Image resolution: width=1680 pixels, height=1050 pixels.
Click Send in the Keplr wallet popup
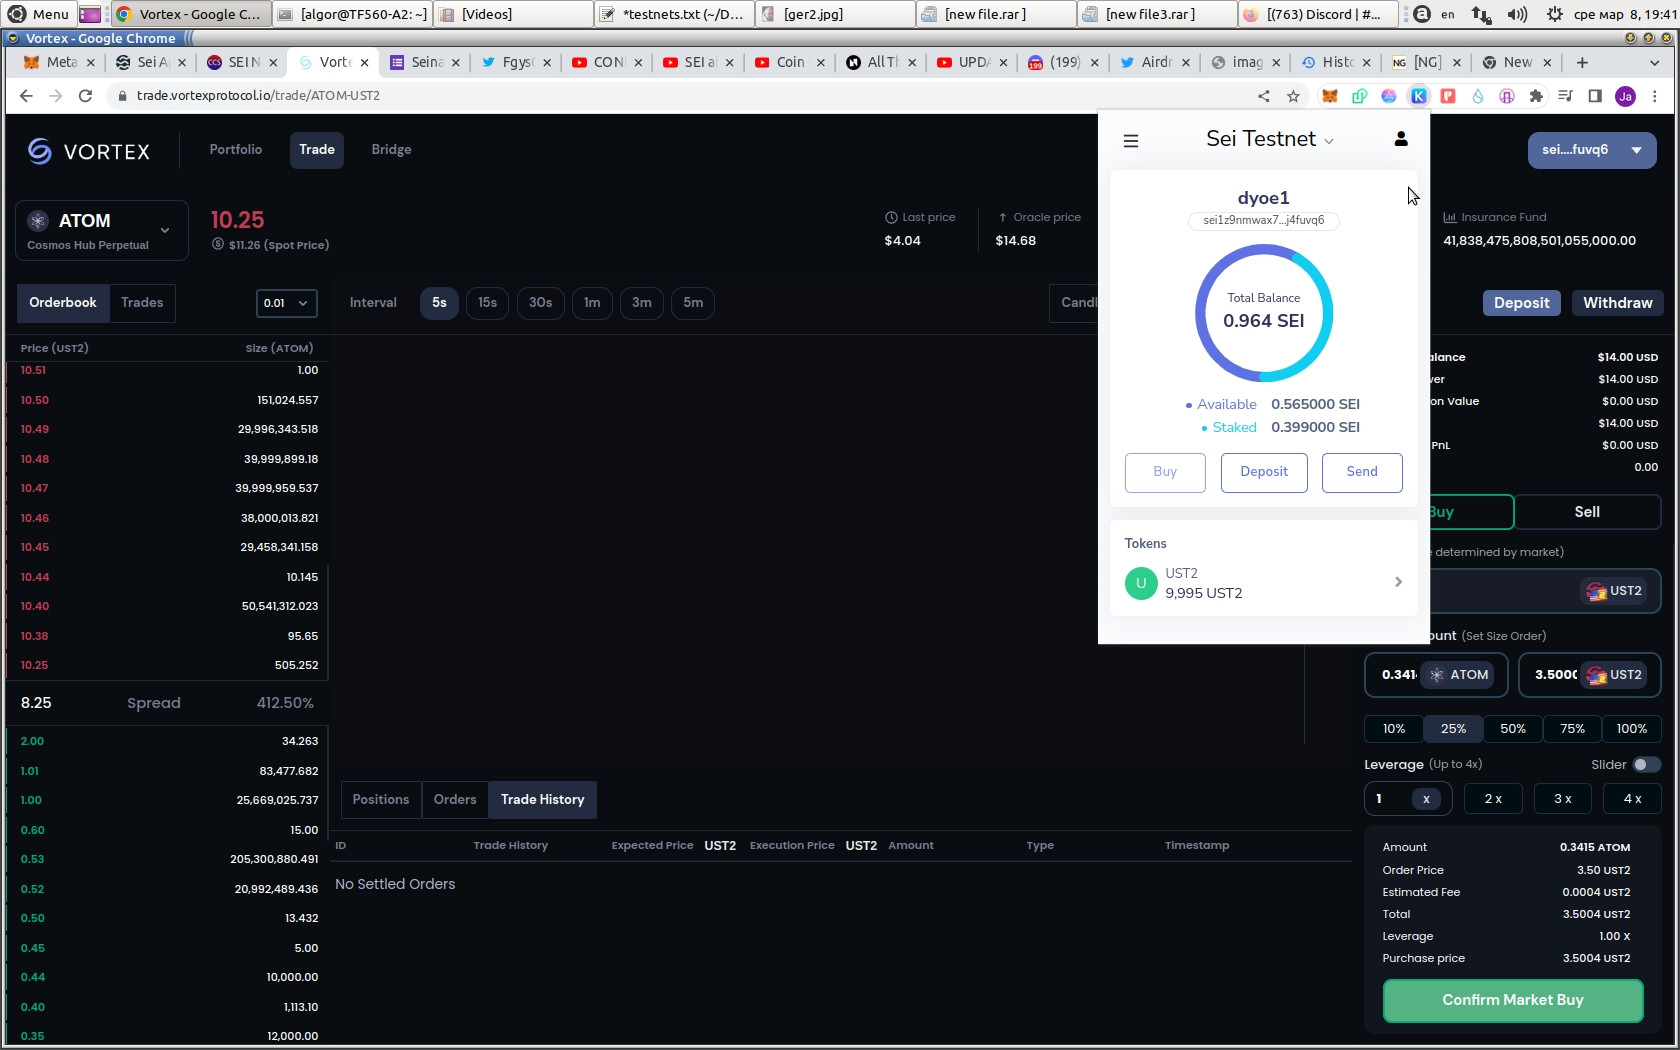point(1362,472)
